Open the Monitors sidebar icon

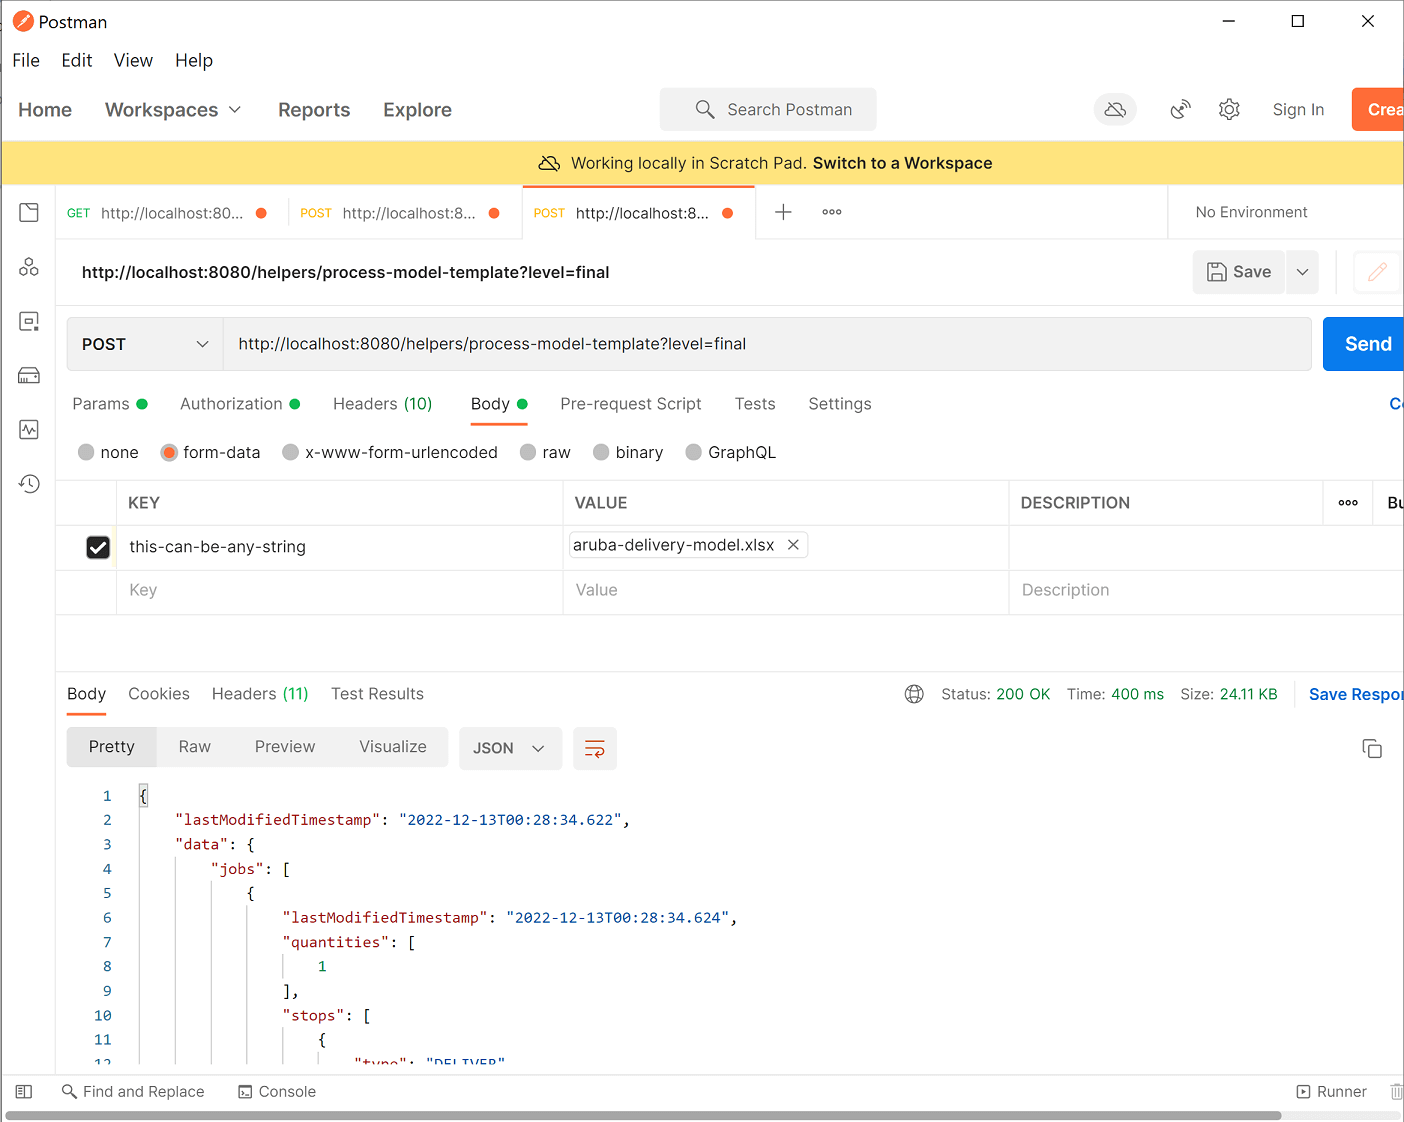(29, 430)
